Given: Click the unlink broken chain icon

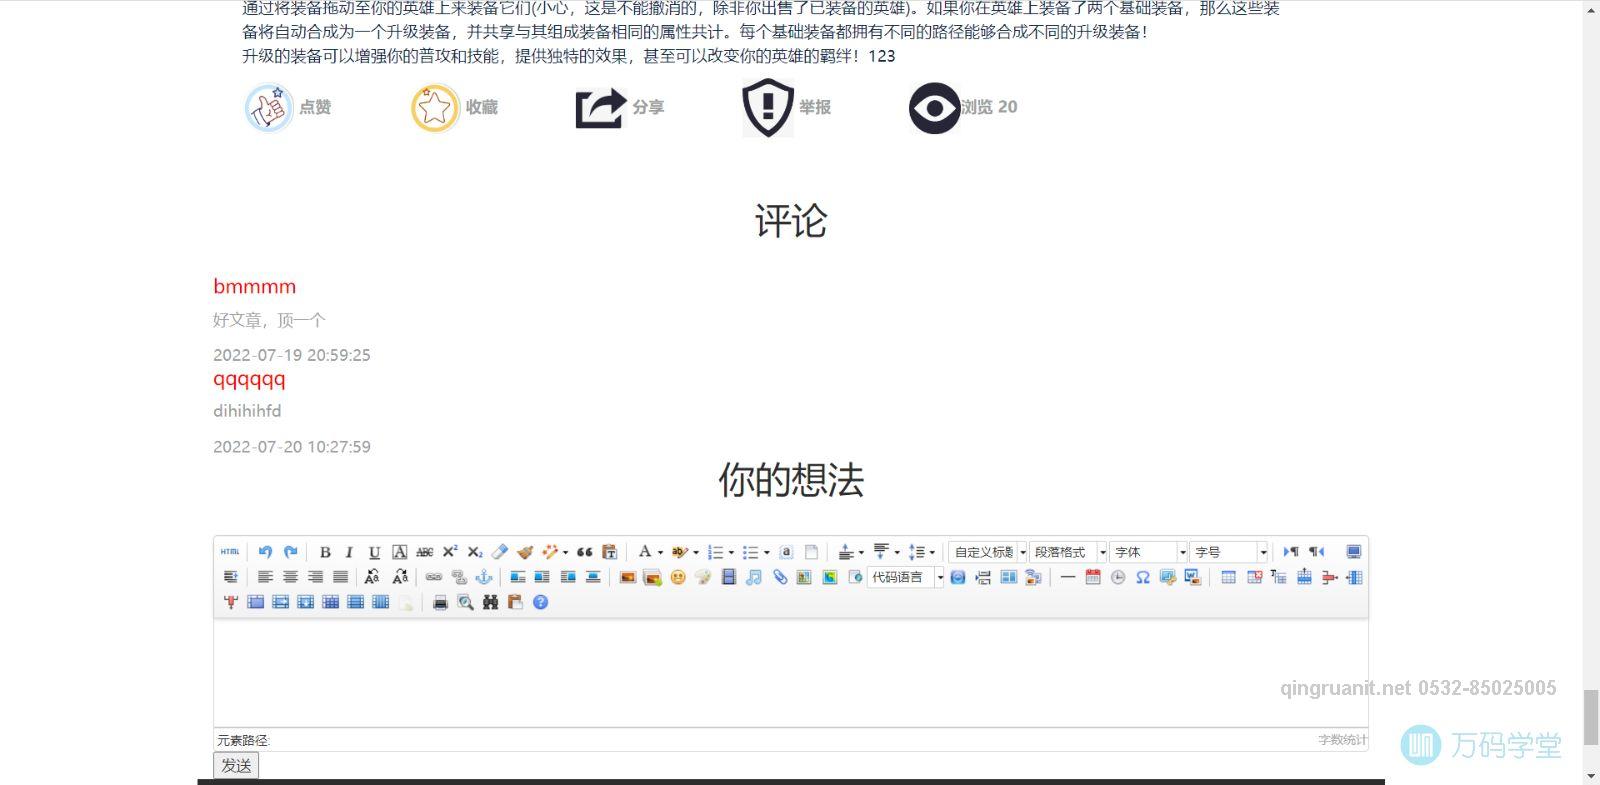Looking at the screenshot, I should (459, 577).
